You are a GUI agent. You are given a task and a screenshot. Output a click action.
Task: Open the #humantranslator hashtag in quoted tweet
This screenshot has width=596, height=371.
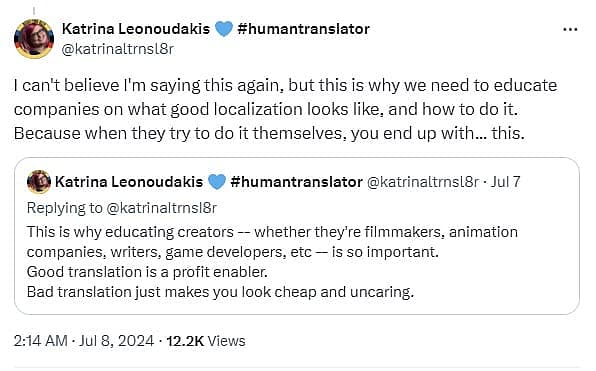pyautogui.click(x=296, y=182)
